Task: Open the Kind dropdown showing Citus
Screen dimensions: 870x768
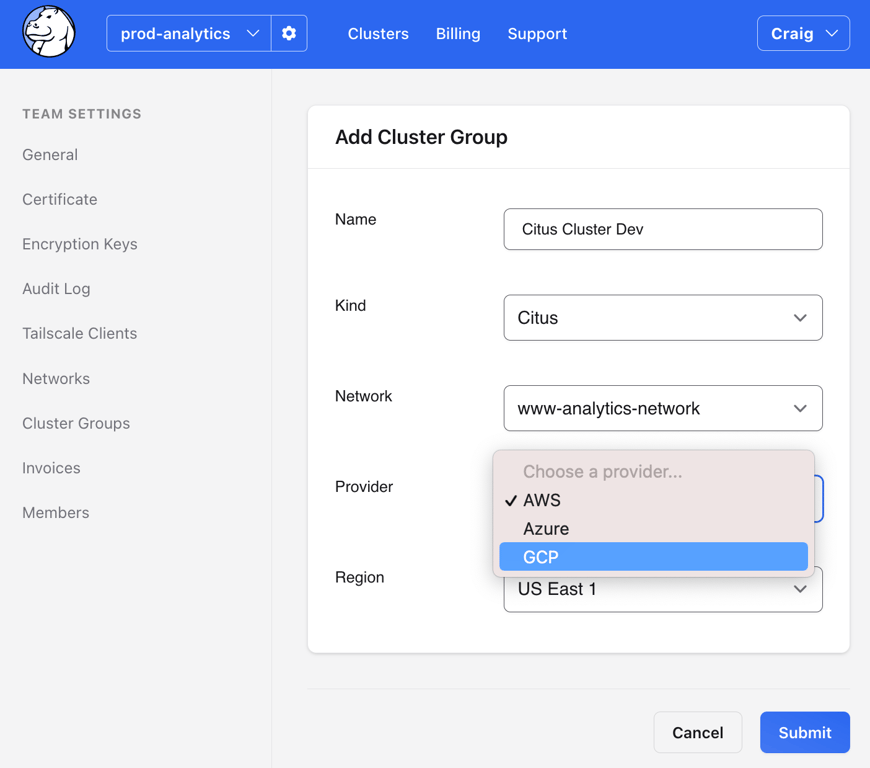Action: [x=662, y=317]
